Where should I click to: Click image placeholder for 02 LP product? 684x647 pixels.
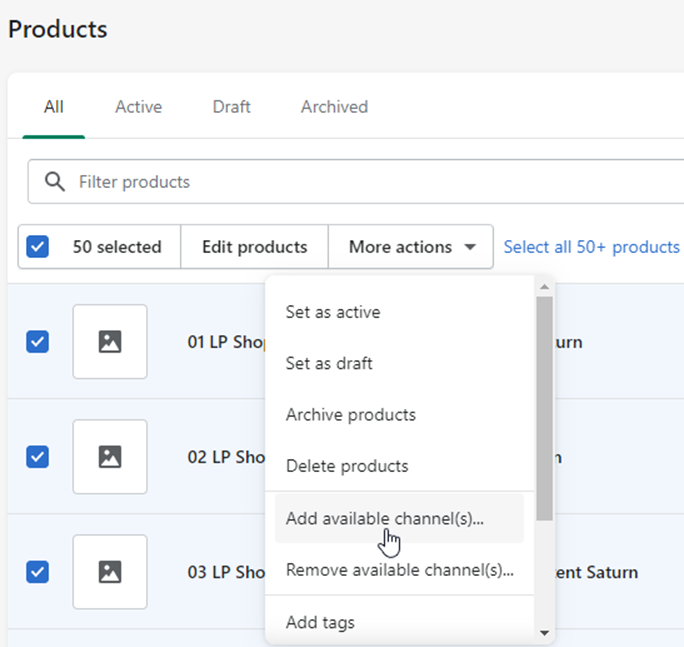click(110, 457)
